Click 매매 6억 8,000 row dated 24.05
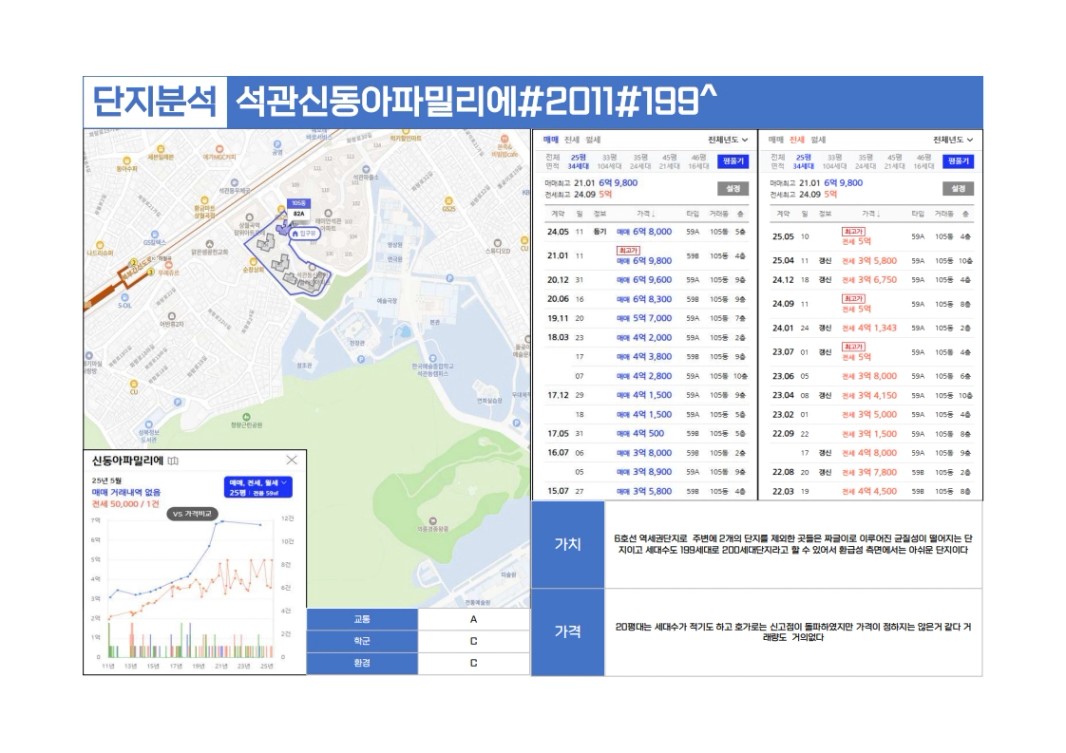The image size is (1066, 753). tap(646, 232)
